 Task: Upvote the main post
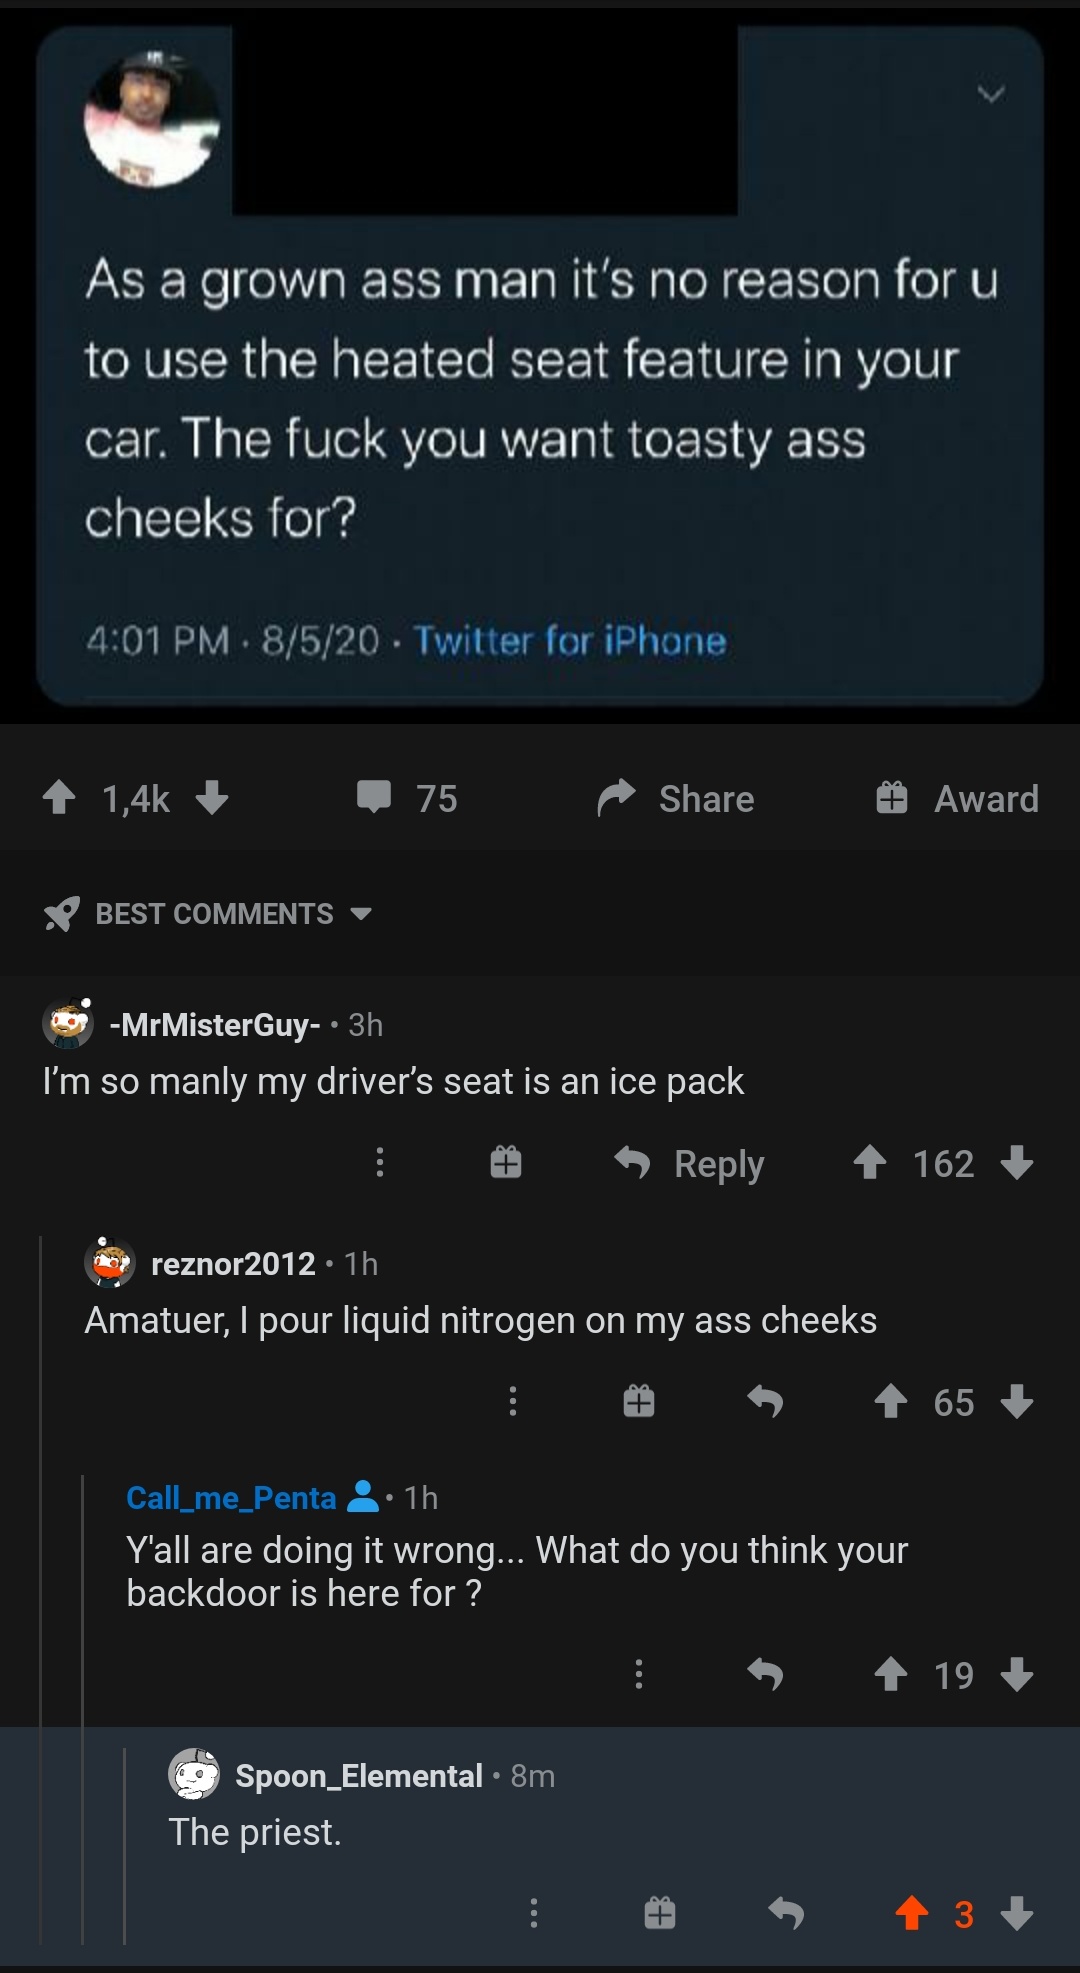pos(60,798)
